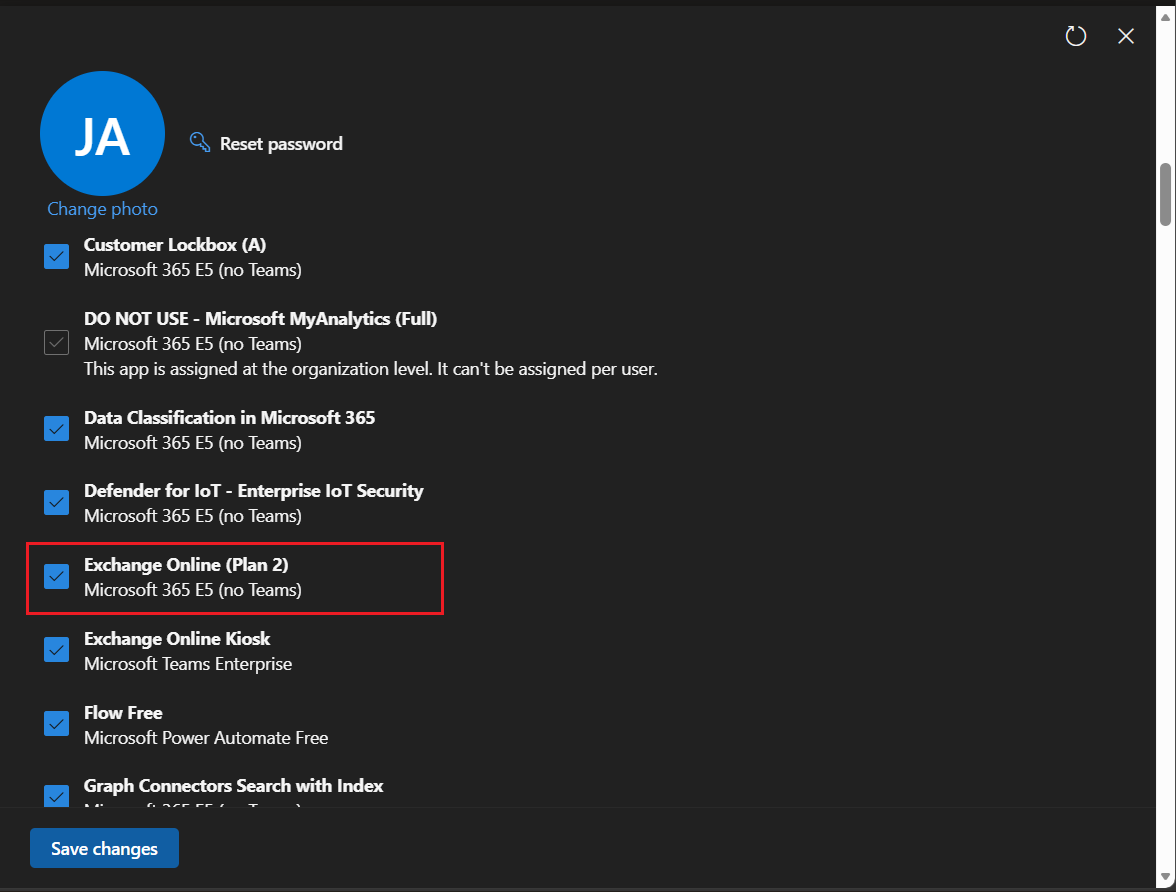Click 'Defender for IoT - Enterprise IoT Security' label

click(254, 491)
